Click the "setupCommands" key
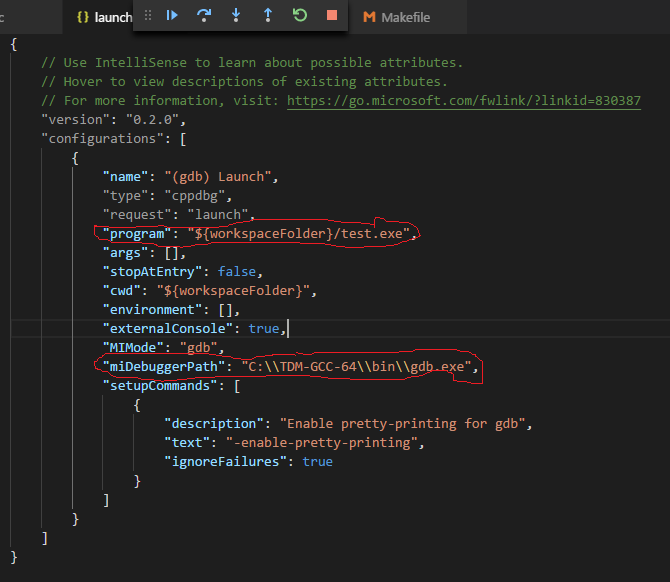 tap(160, 386)
